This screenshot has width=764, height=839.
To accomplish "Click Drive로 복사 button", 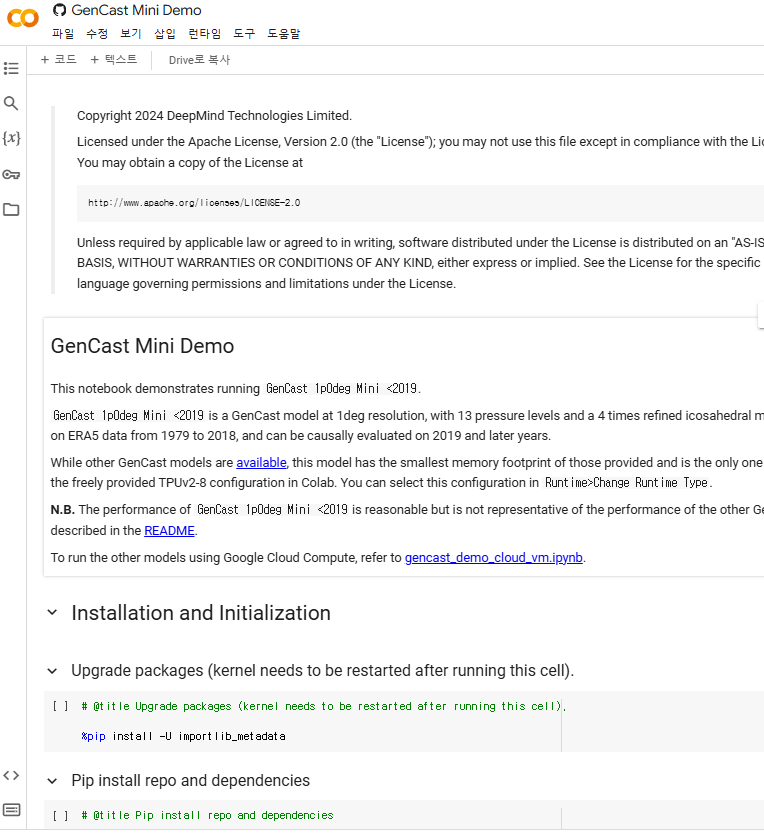I will (199, 60).
